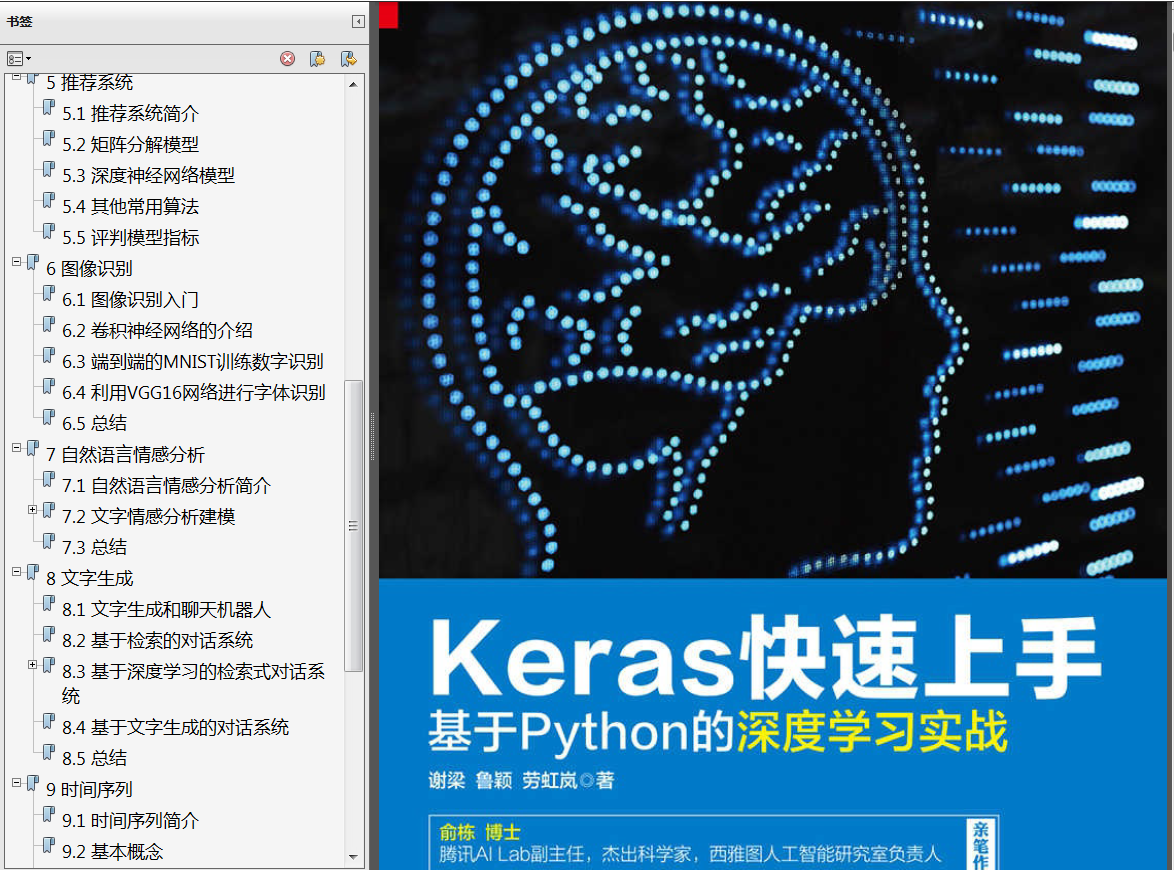The height and width of the screenshot is (870, 1174).
Task: Click bookmark icon beside 5.1 推荐系统简介
Action: pos(49,109)
